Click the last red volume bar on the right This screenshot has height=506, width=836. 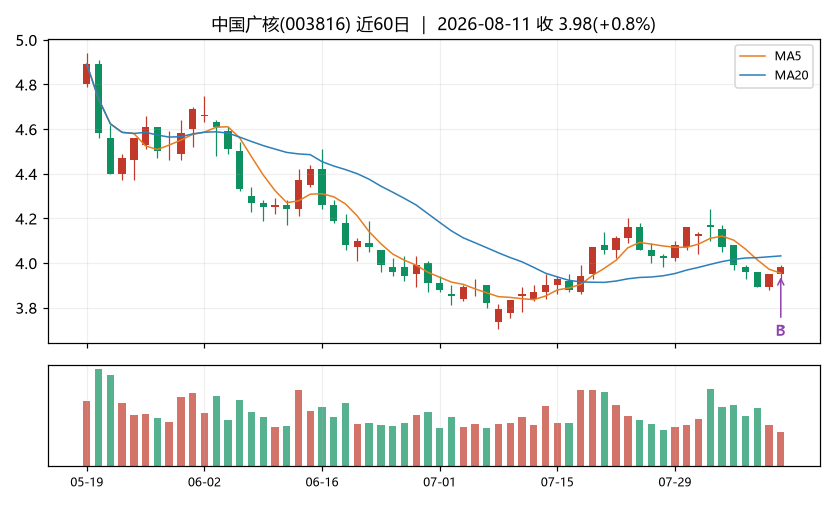tap(781, 449)
